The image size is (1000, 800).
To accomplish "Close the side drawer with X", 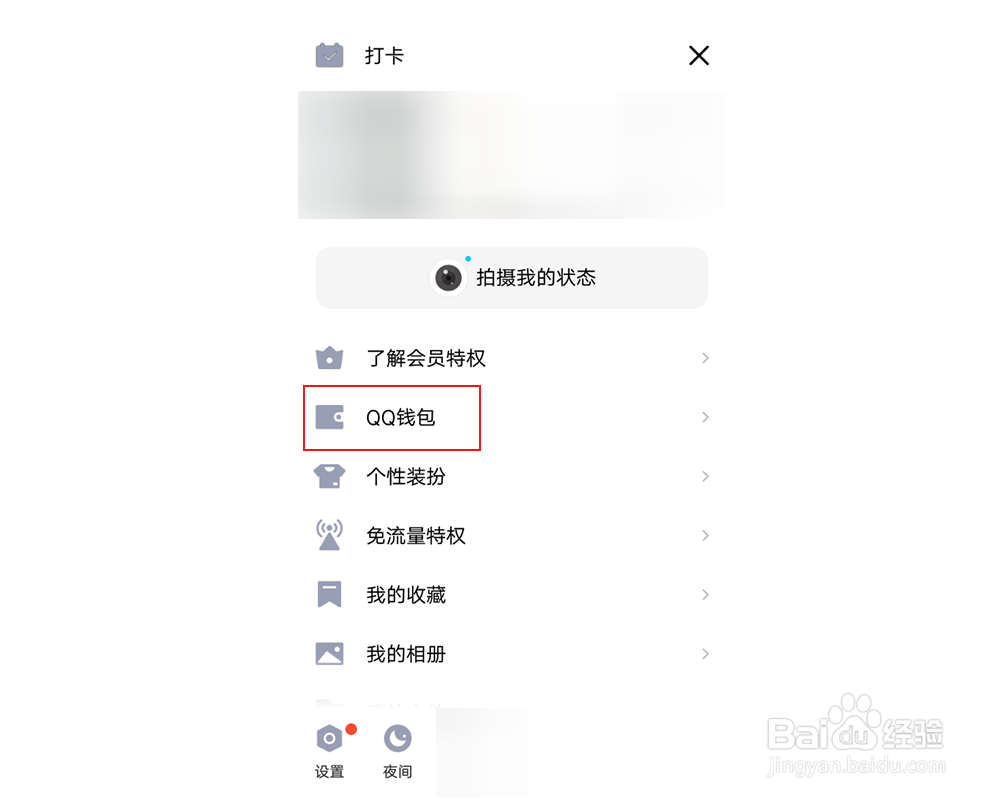I will (x=699, y=56).
